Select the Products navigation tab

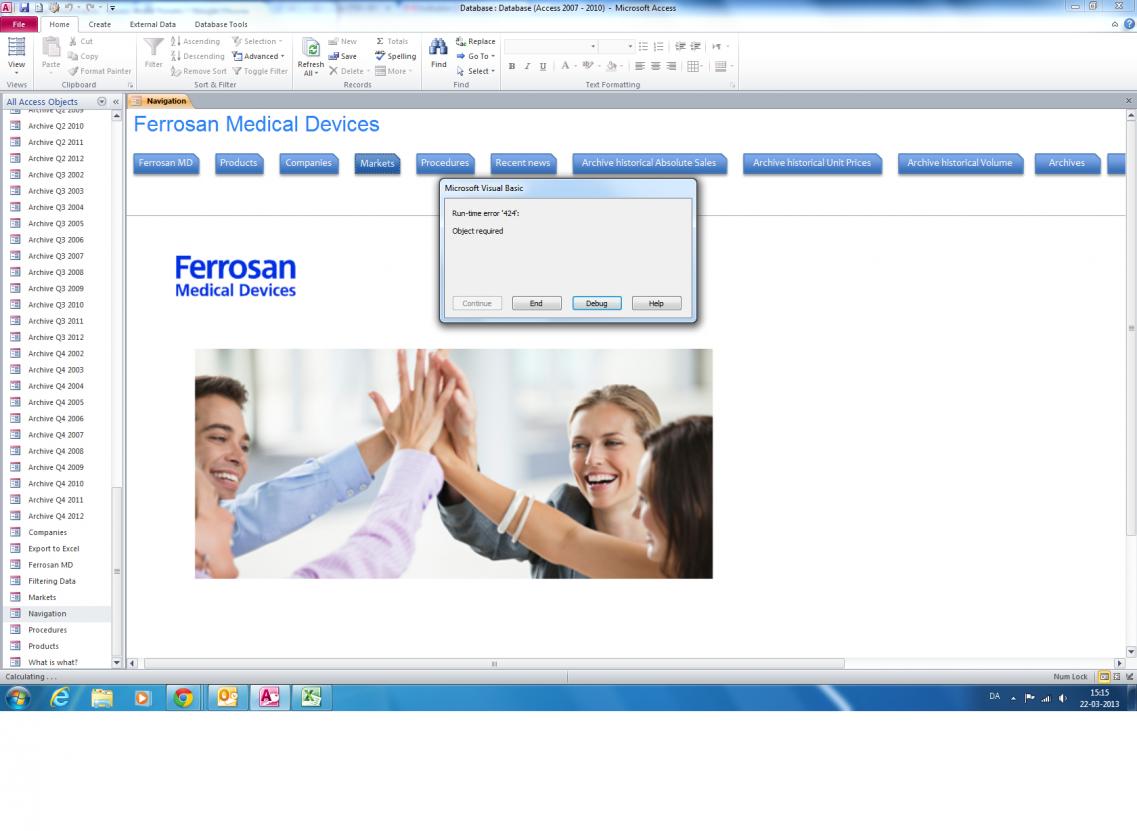pos(239,163)
